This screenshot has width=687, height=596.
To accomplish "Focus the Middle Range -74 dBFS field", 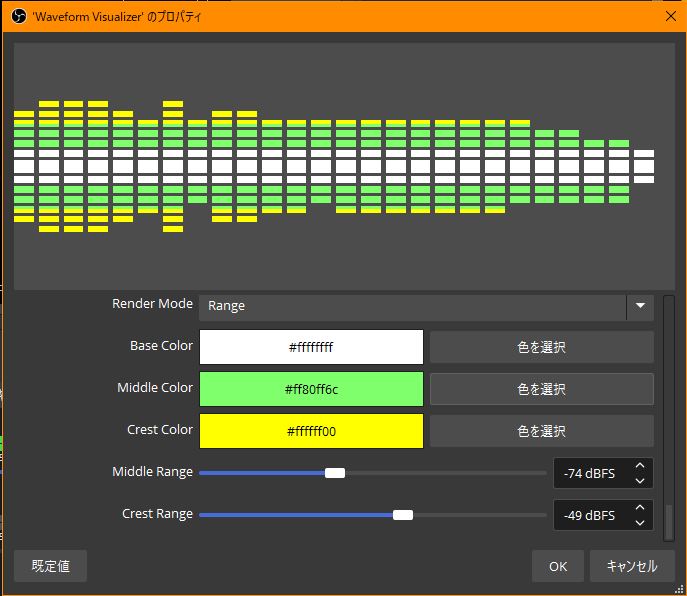I will pos(588,473).
